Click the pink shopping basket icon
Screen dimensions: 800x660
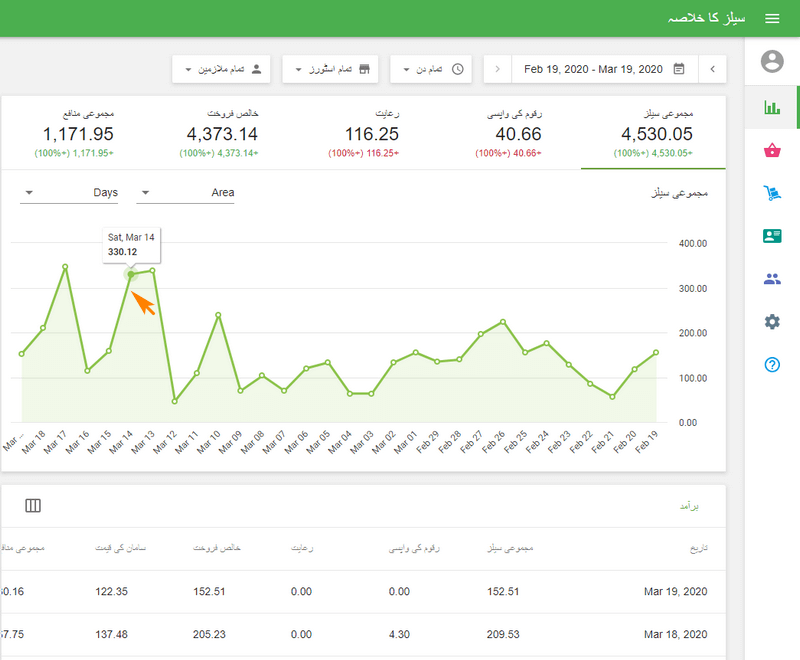[771, 149]
